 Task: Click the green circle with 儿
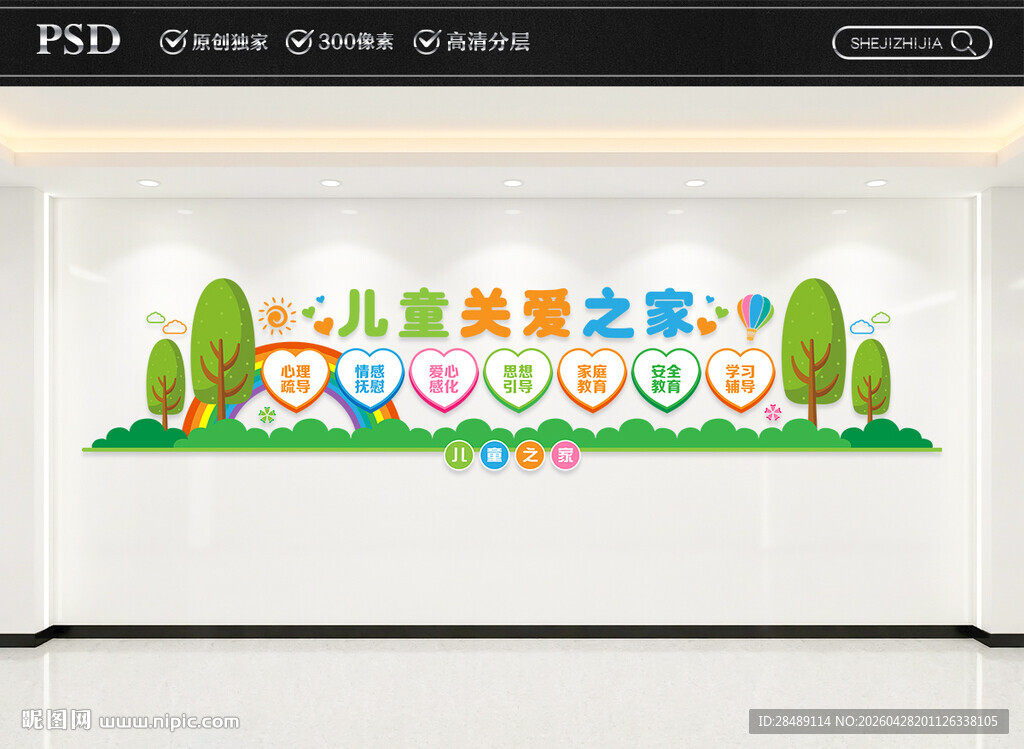(x=459, y=455)
